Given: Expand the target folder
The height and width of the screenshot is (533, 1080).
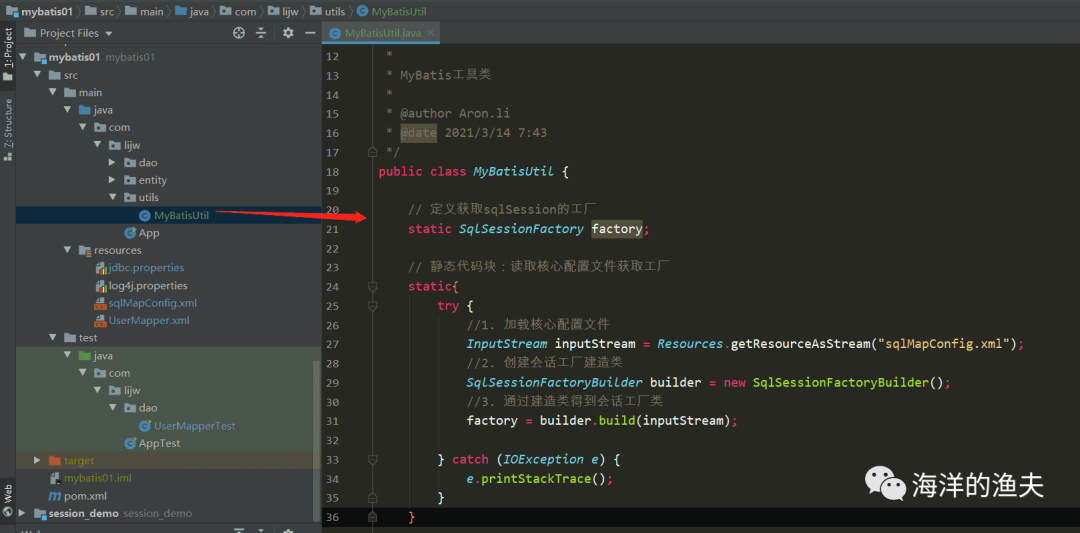Looking at the screenshot, I should 38,460.
